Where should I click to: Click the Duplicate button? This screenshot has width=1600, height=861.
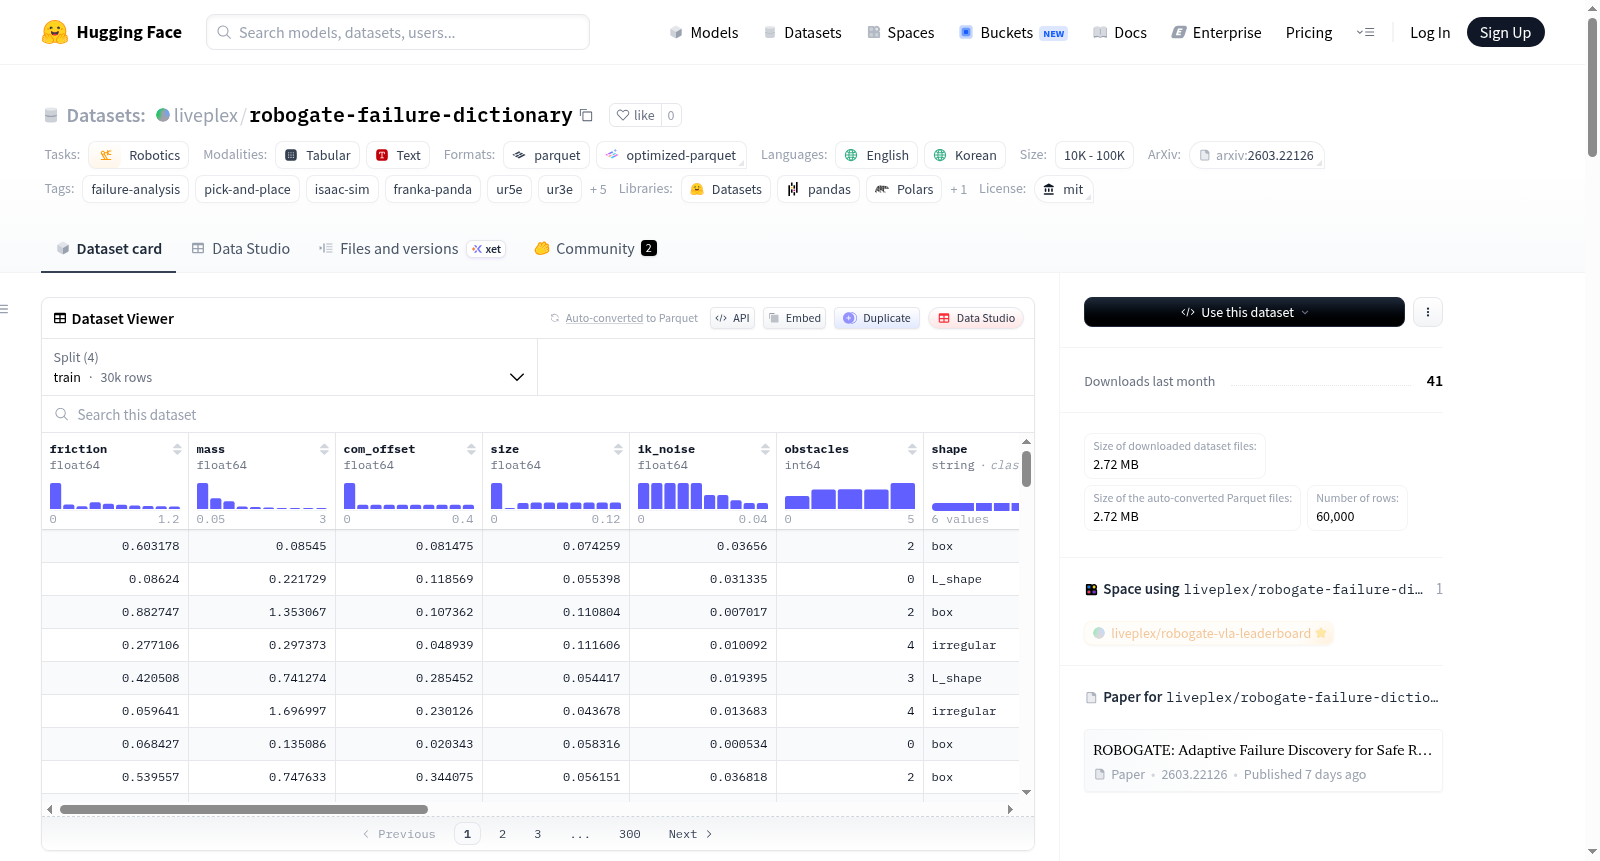point(877,318)
